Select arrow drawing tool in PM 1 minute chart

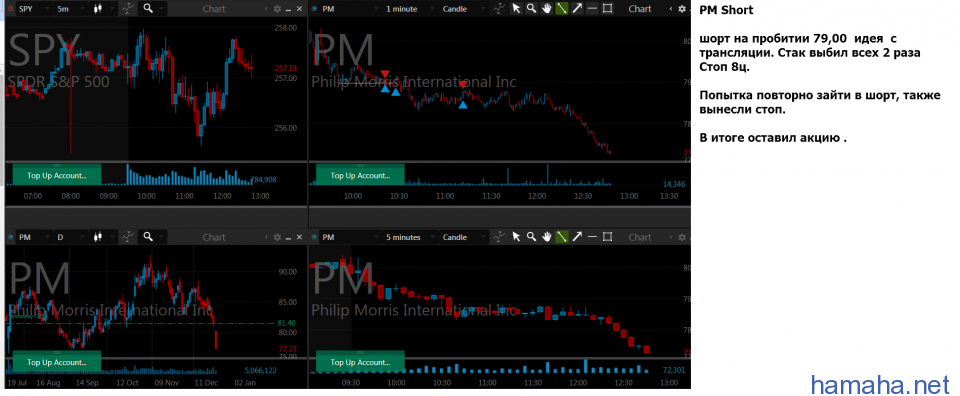click(577, 9)
